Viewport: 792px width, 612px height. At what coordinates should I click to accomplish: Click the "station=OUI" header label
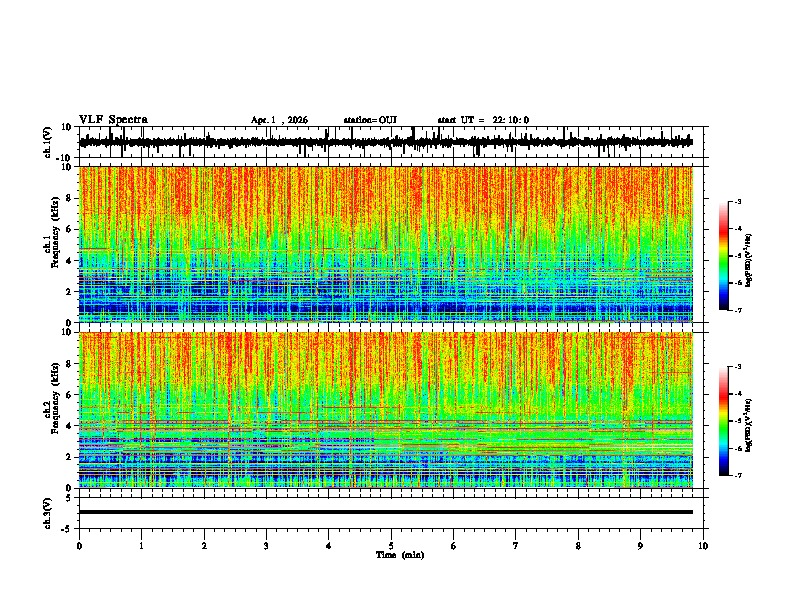pos(370,120)
